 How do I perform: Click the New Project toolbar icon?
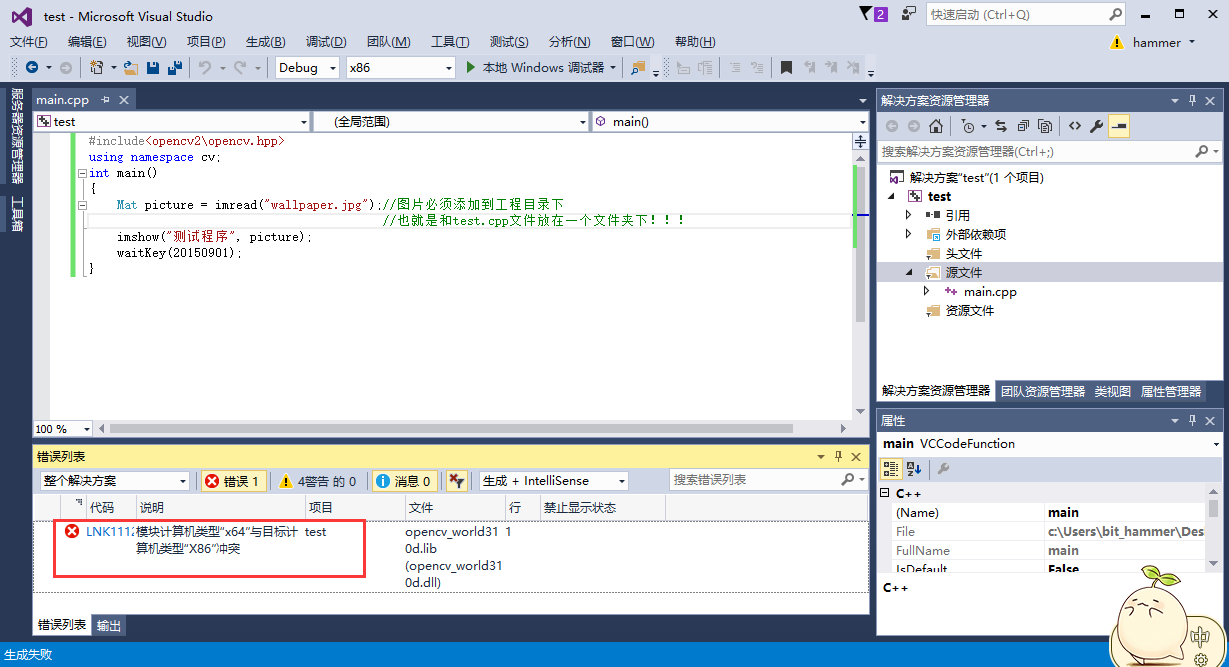tap(96, 67)
